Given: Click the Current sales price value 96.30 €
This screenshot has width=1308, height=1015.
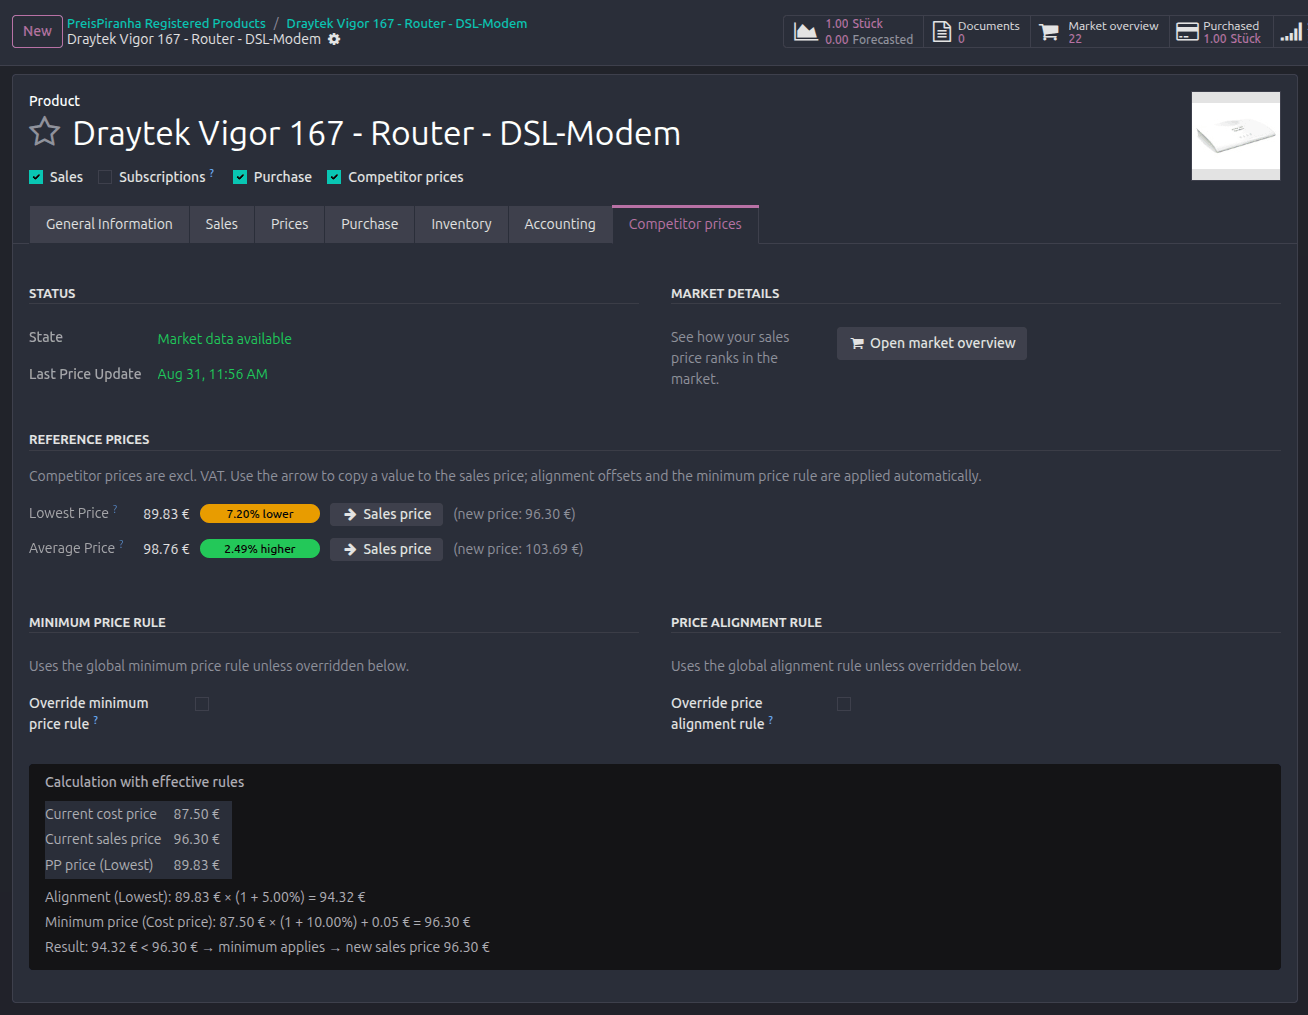Looking at the screenshot, I should [197, 839].
